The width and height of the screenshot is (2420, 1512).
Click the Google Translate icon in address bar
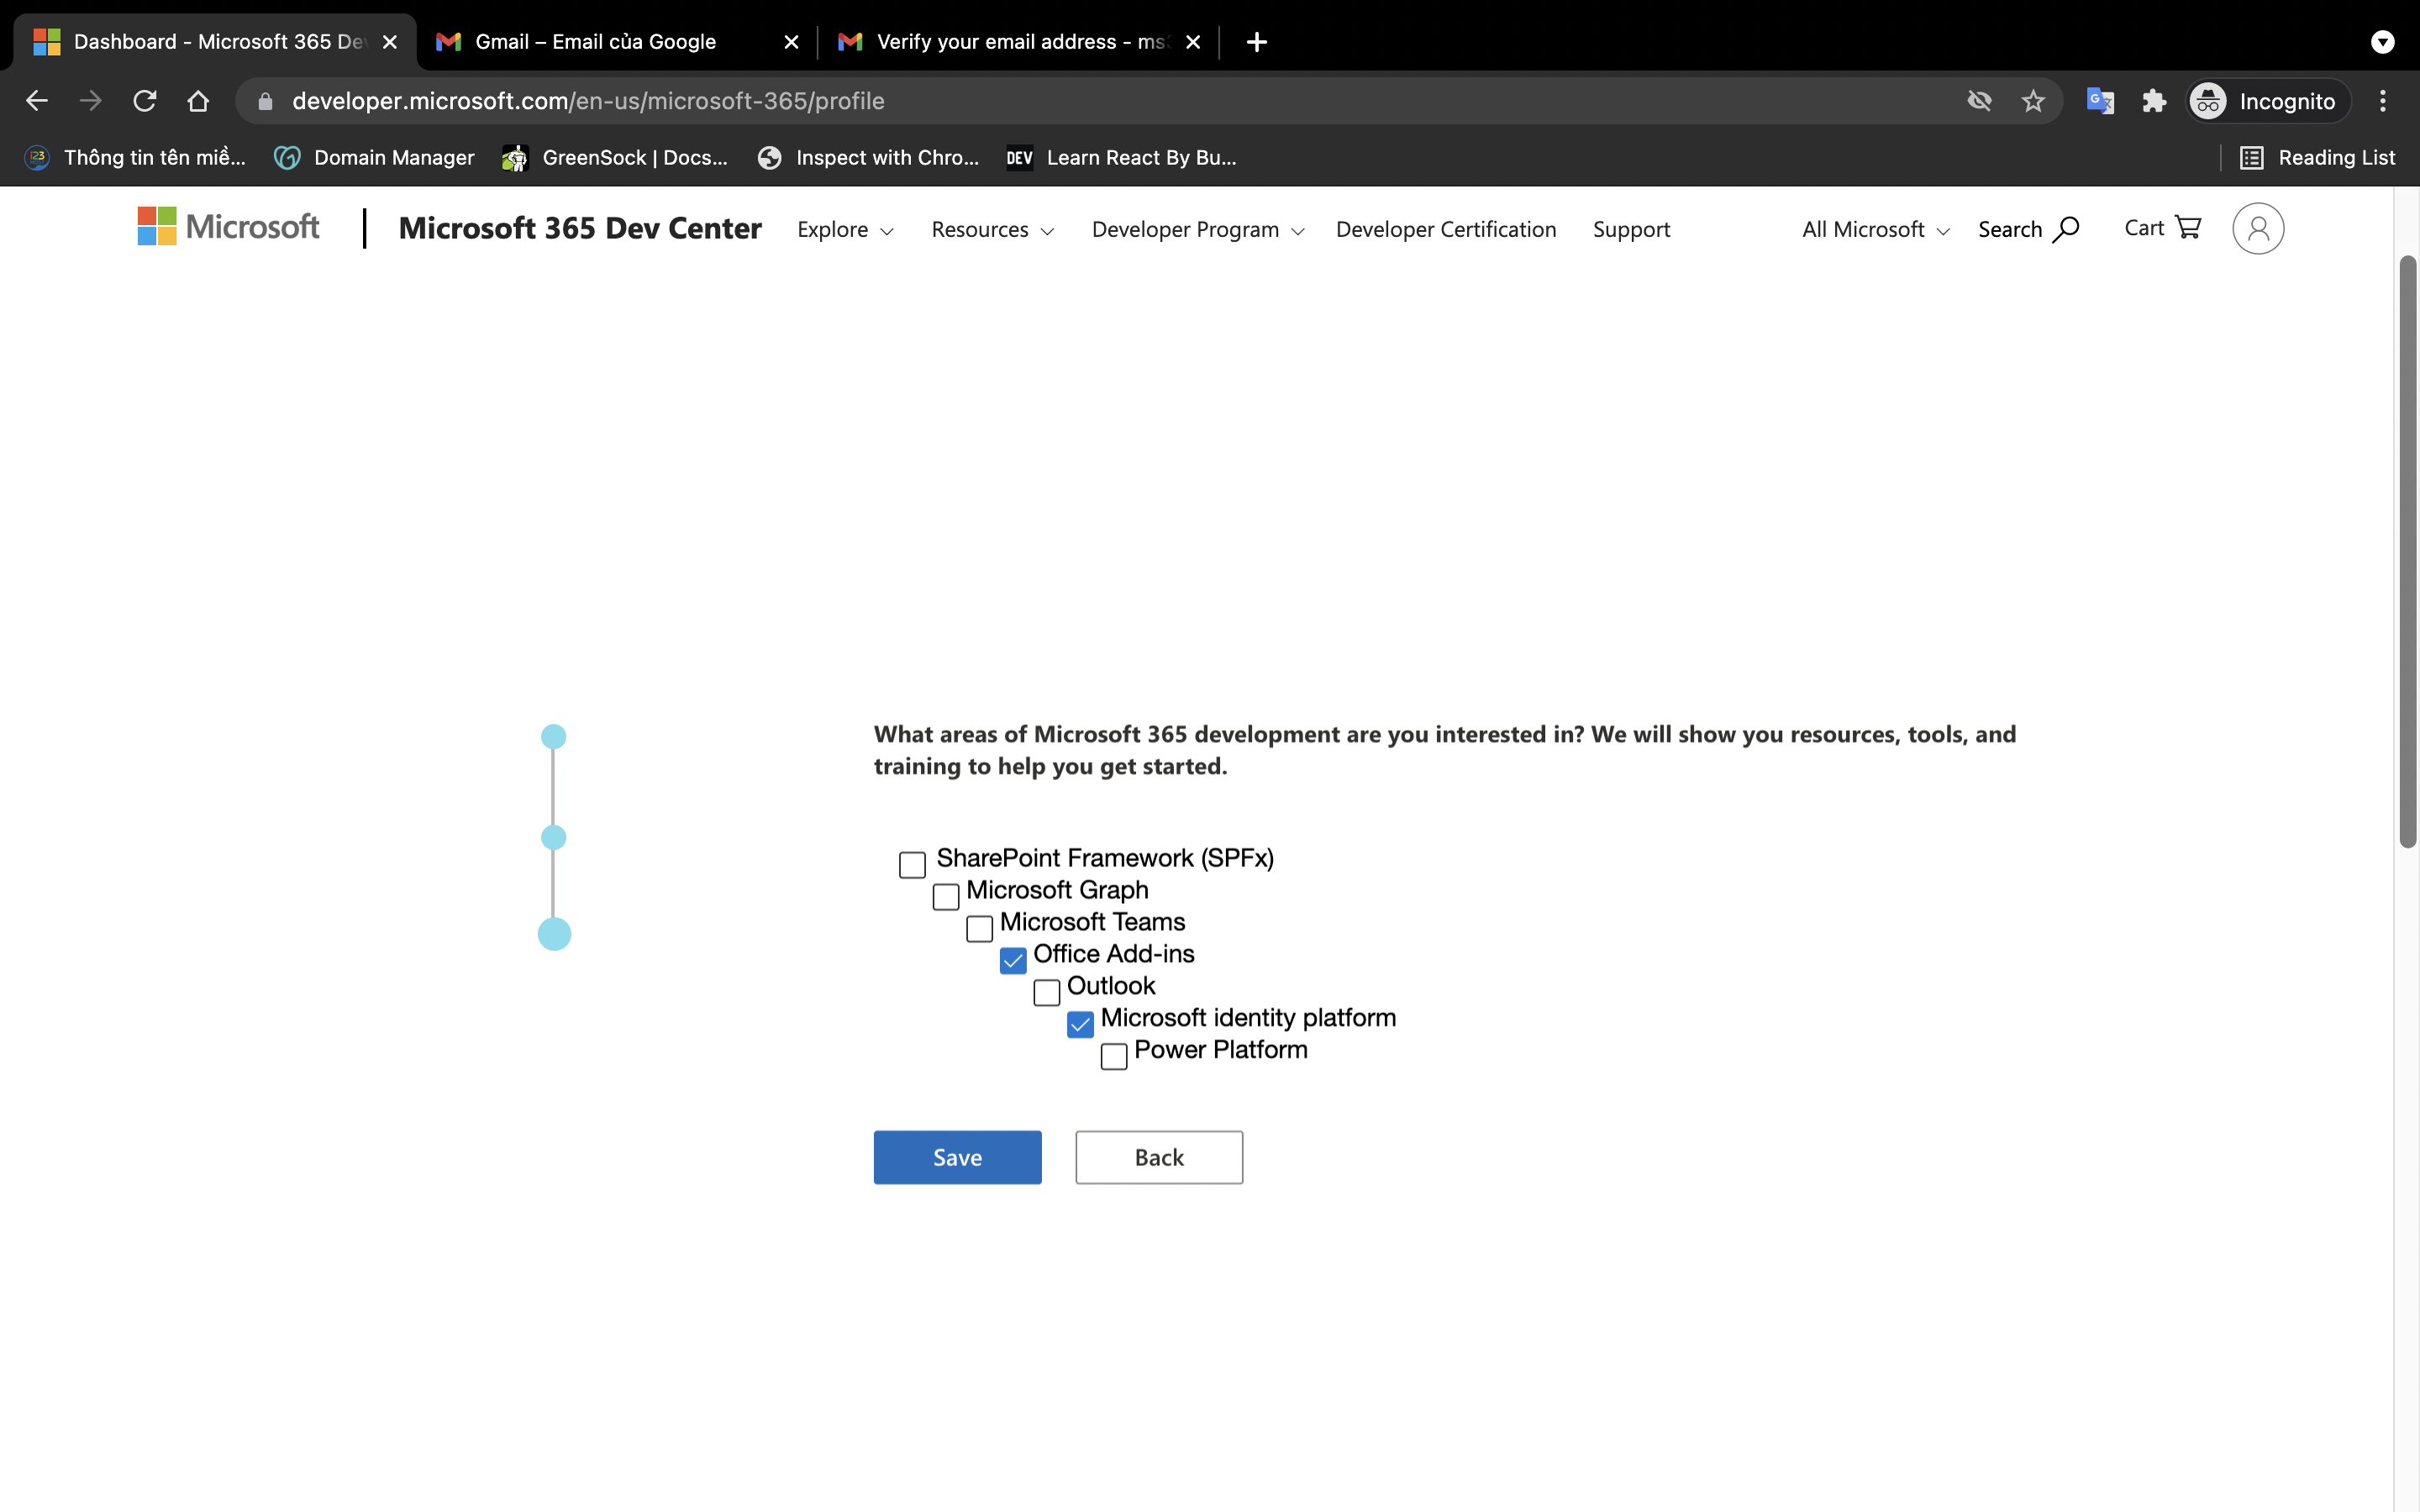2101,100
